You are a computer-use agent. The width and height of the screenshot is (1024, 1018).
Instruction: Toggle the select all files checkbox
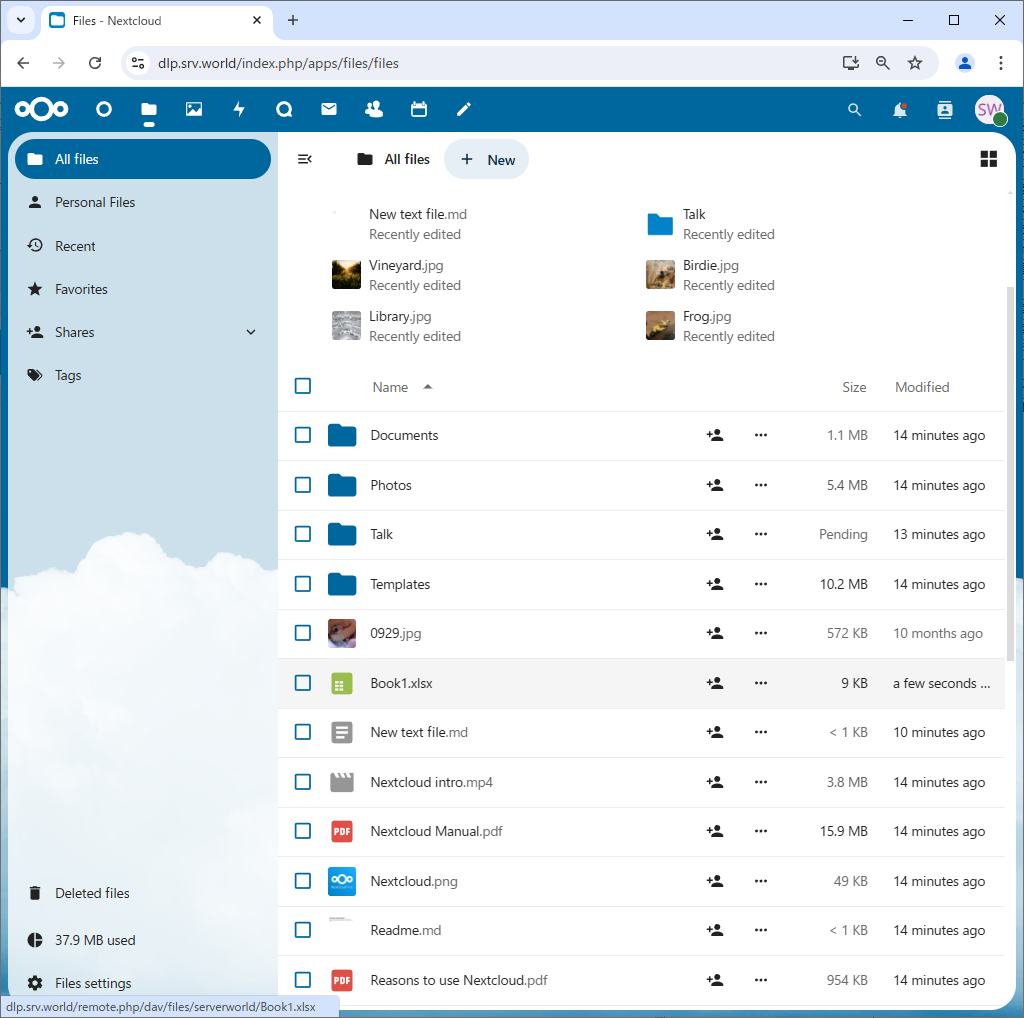pyautogui.click(x=303, y=386)
